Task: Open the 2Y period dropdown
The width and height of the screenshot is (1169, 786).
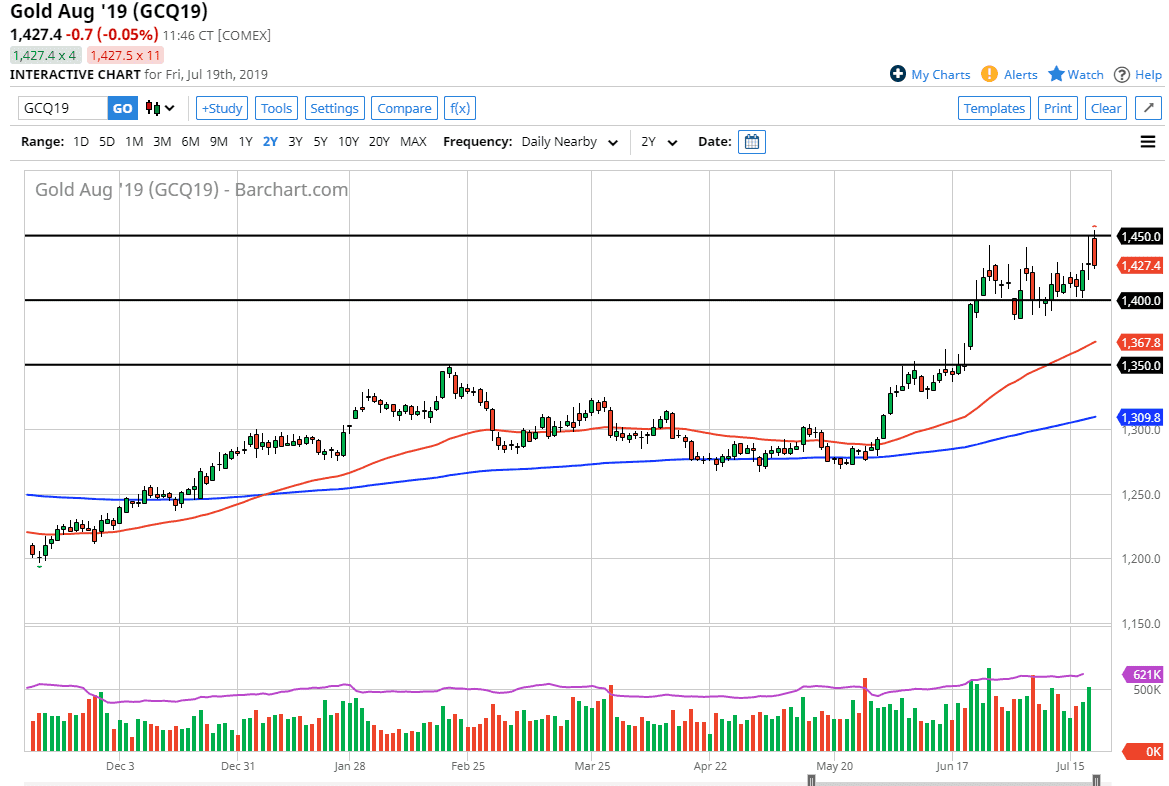Action: pos(660,142)
